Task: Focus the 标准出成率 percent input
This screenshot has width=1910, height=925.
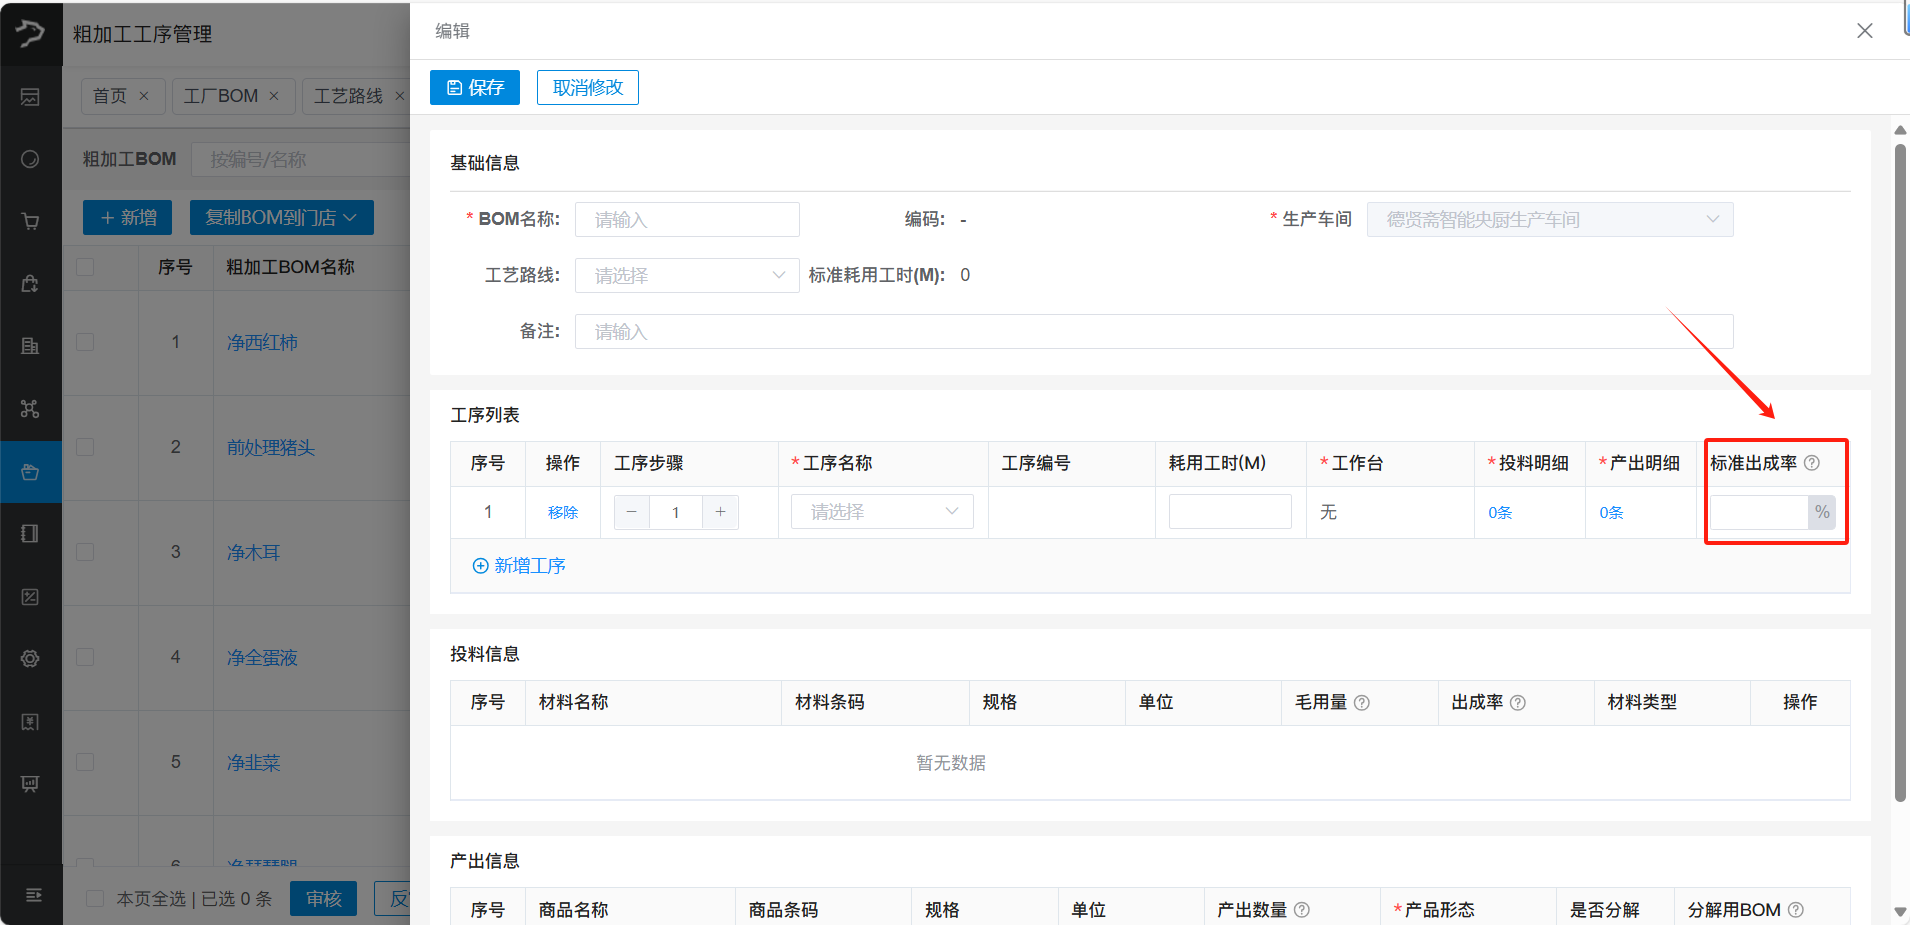Action: pyautogui.click(x=1759, y=512)
